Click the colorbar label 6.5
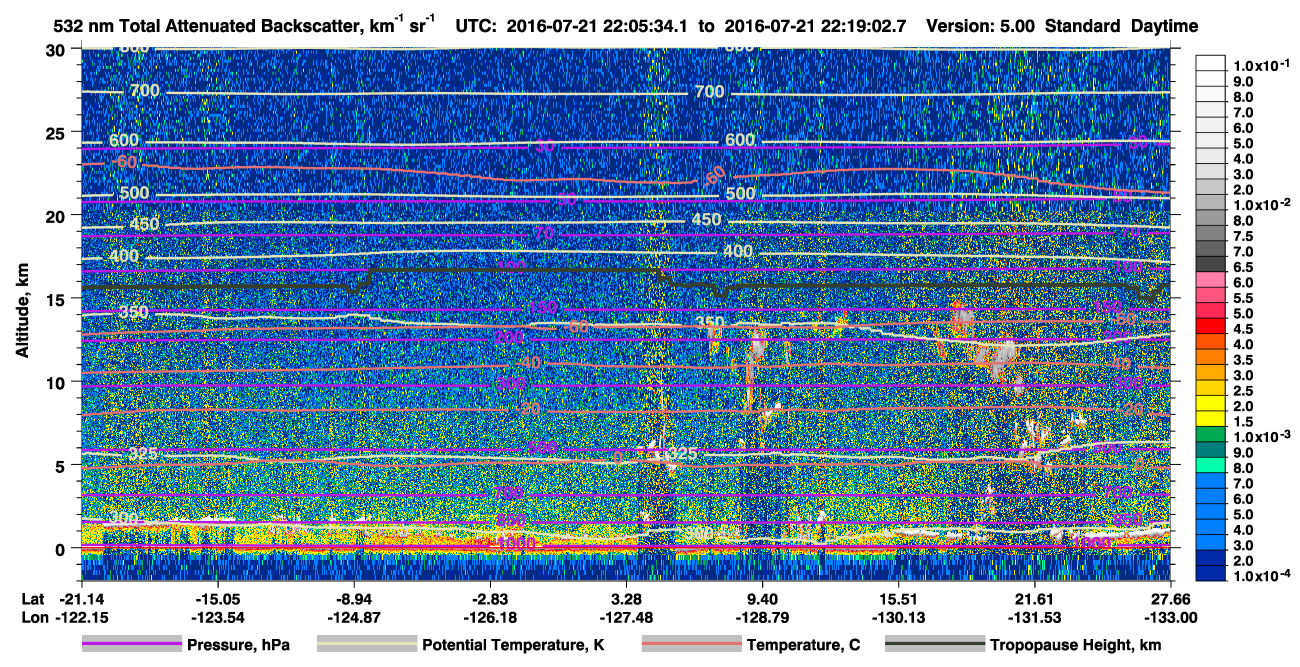Image resolution: width=1300 pixels, height=667 pixels. pos(1244,267)
